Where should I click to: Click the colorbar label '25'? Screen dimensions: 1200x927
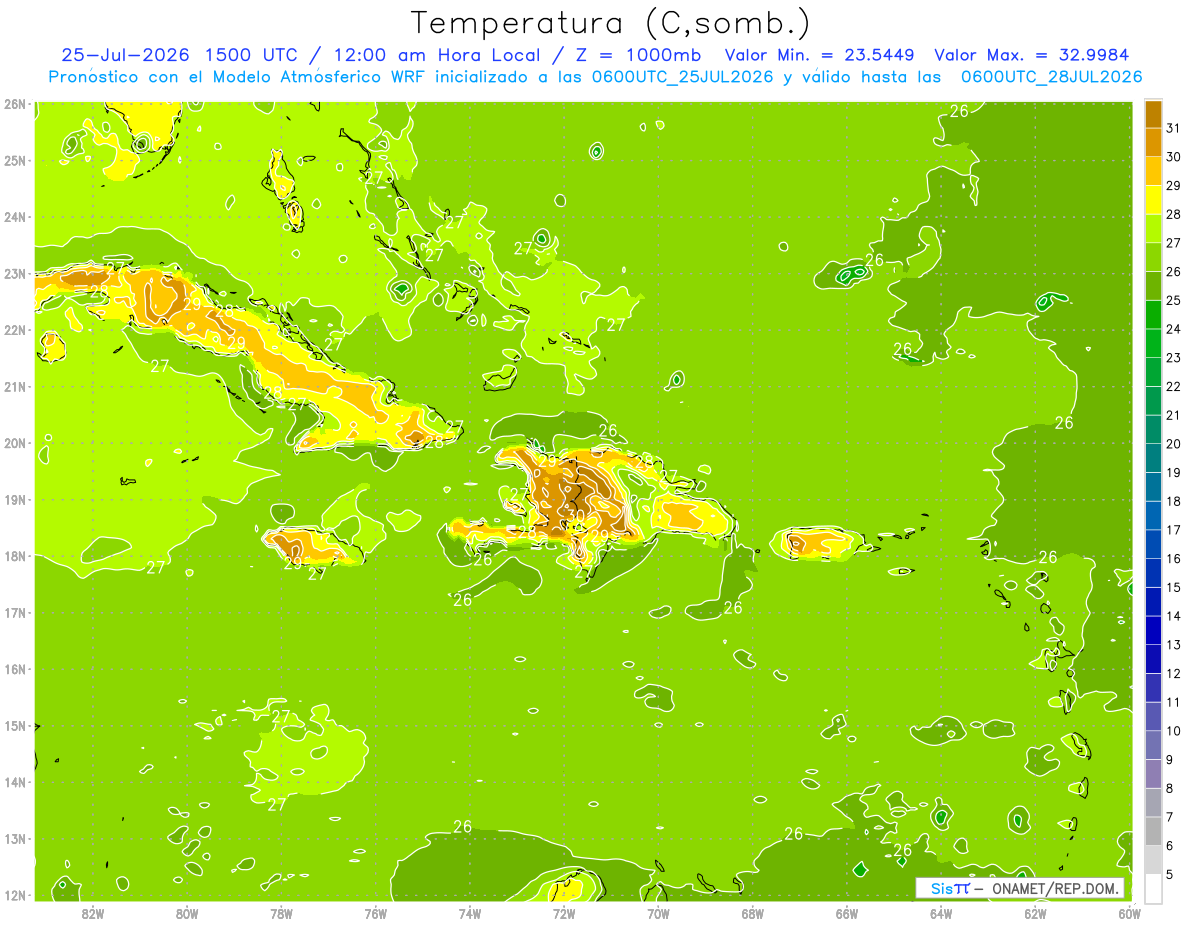pos(1174,300)
